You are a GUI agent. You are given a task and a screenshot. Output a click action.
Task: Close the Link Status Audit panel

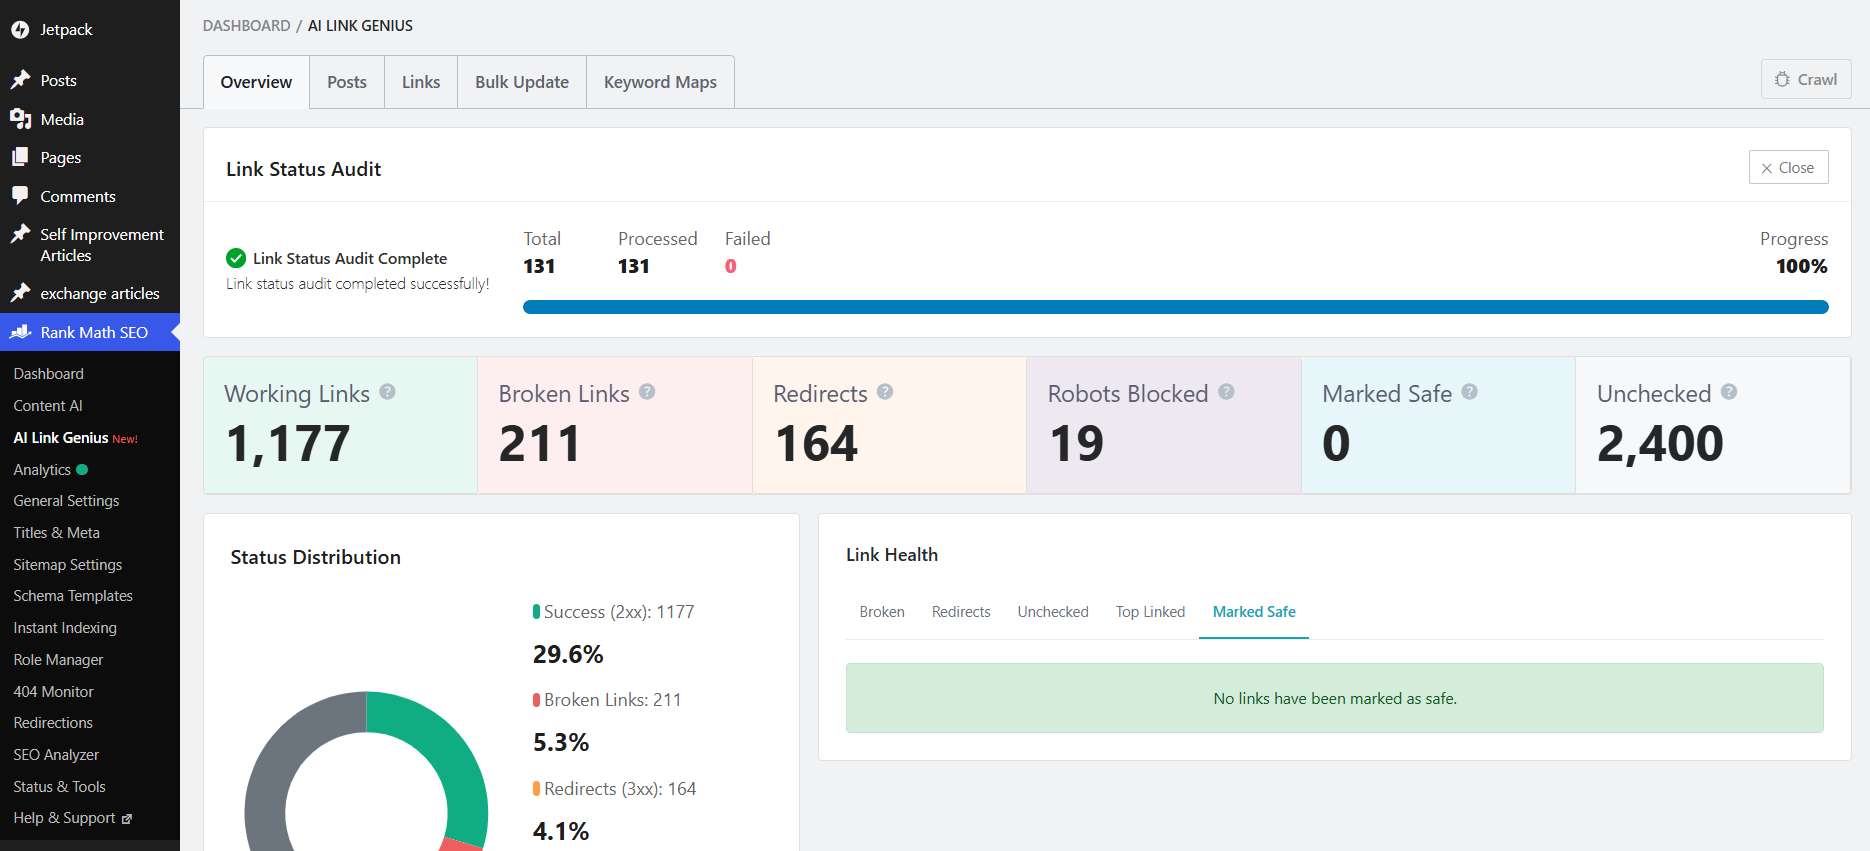click(1788, 167)
